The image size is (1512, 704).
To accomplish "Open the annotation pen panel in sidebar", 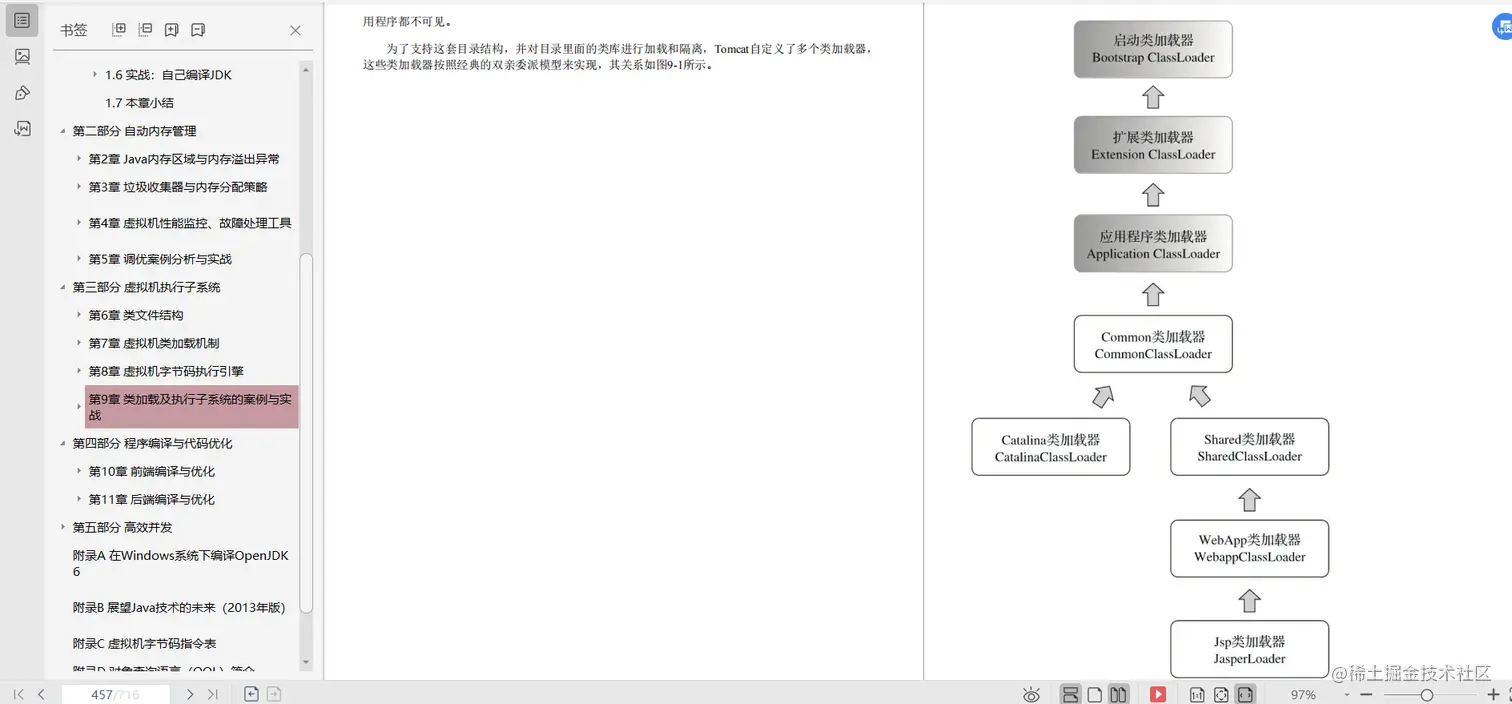I will tap(22, 93).
